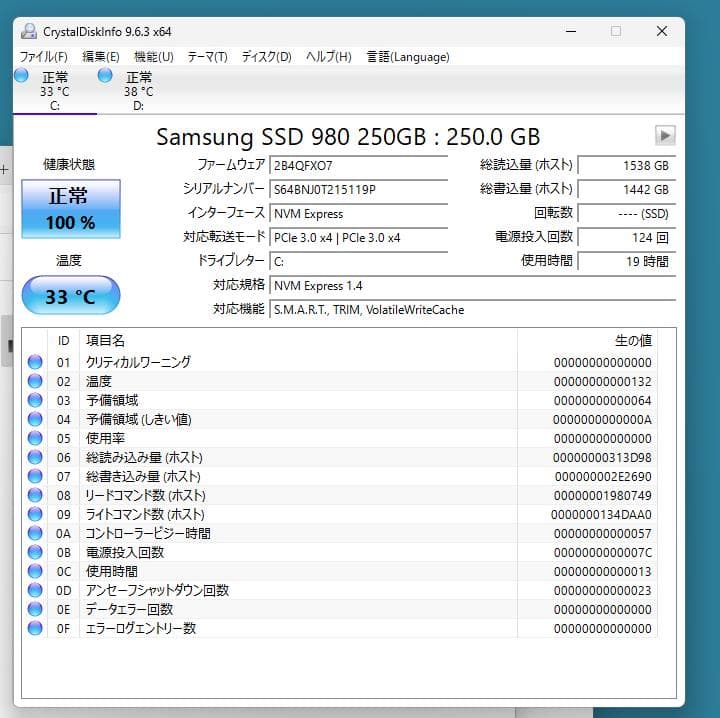
Task: Open the ファイル(F) menu
Action: (44, 57)
